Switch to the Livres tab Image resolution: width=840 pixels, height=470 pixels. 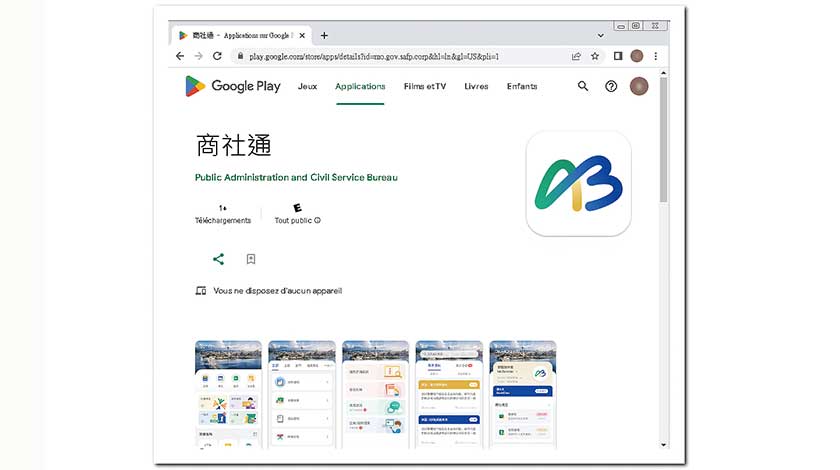click(x=476, y=86)
